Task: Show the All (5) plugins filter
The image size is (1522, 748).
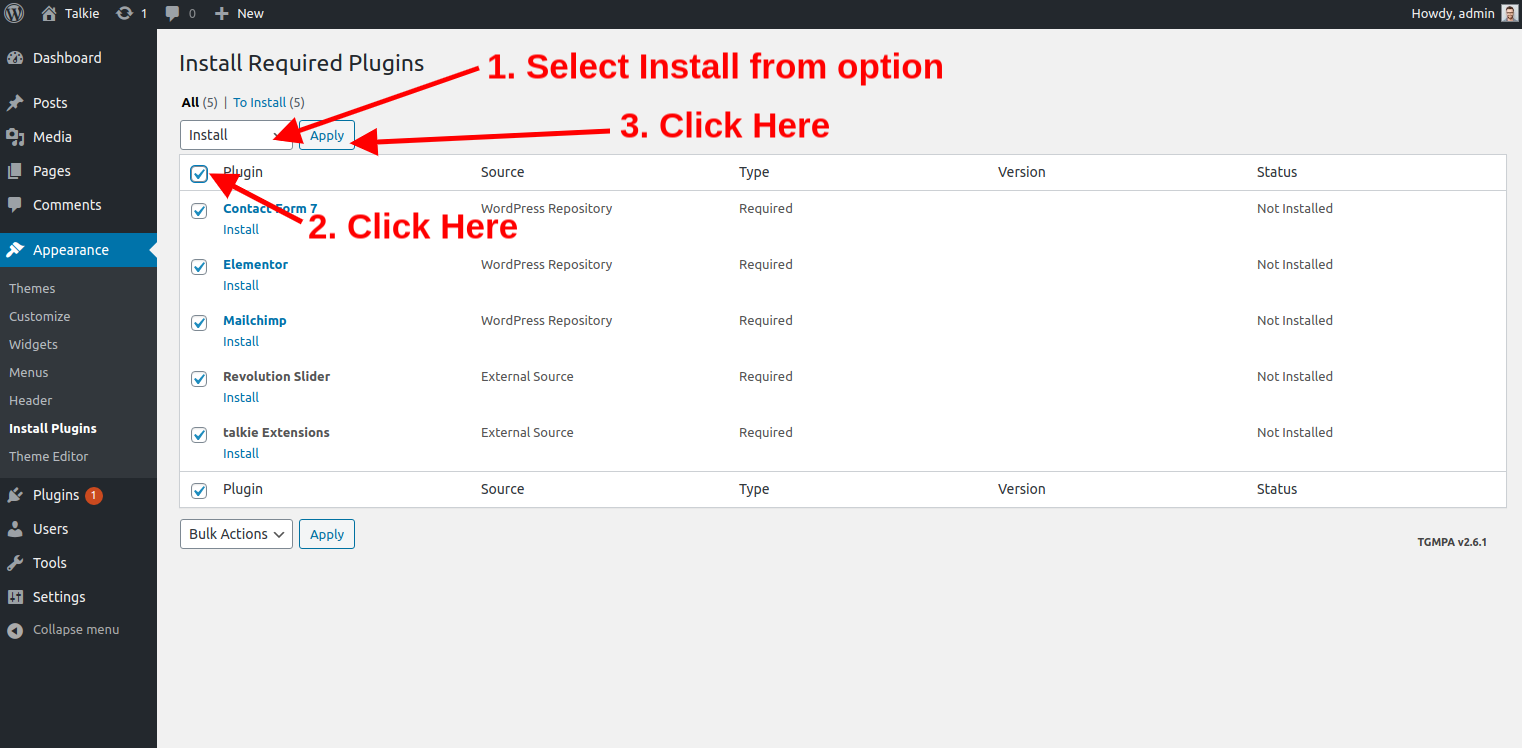Action: [199, 102]
